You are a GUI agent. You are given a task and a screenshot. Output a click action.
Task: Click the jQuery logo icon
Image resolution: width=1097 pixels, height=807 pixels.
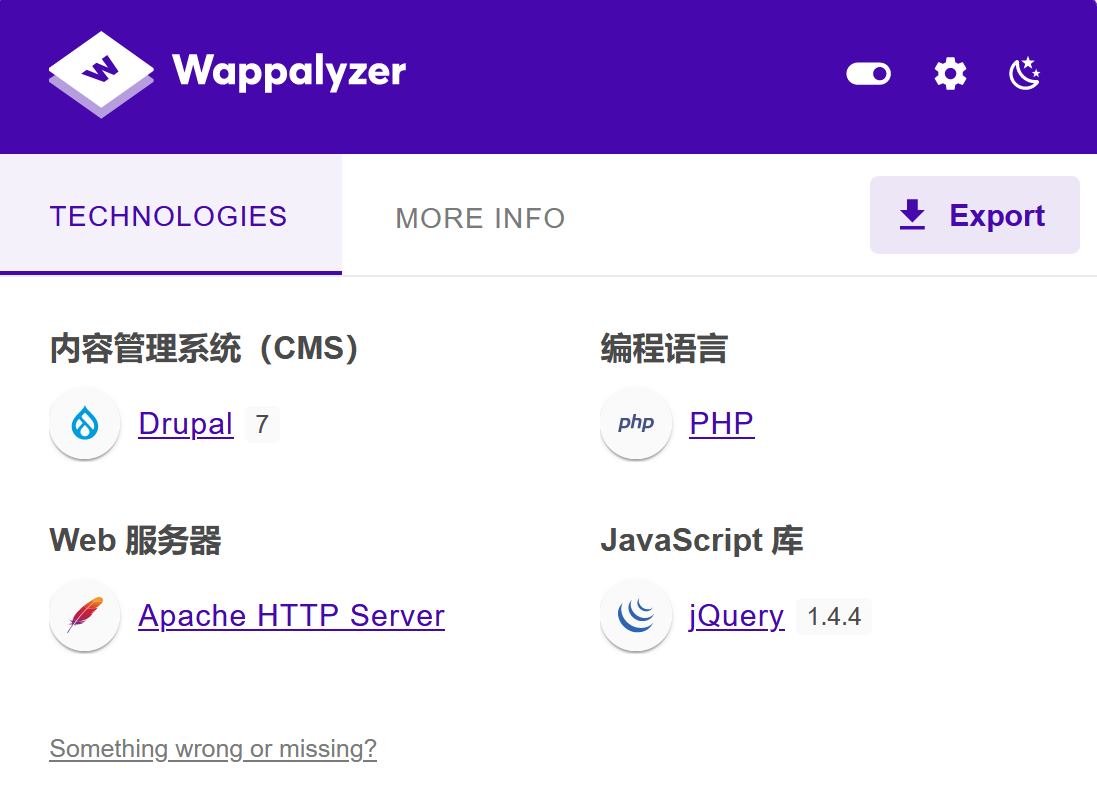pyautogui.click(x=636, y=615)
